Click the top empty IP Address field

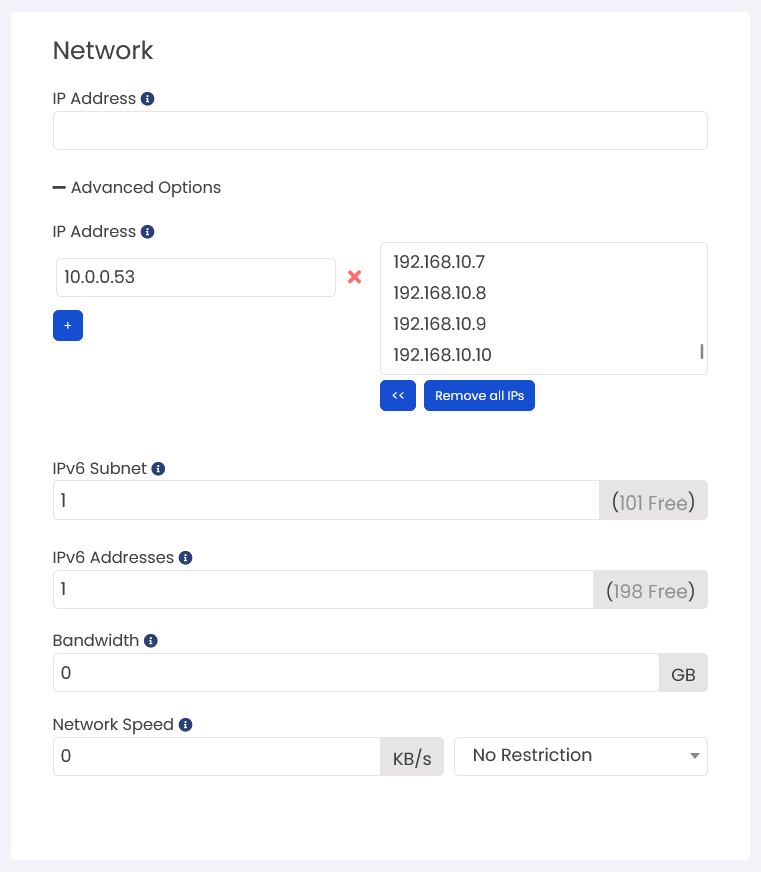(x=380, y=131)
